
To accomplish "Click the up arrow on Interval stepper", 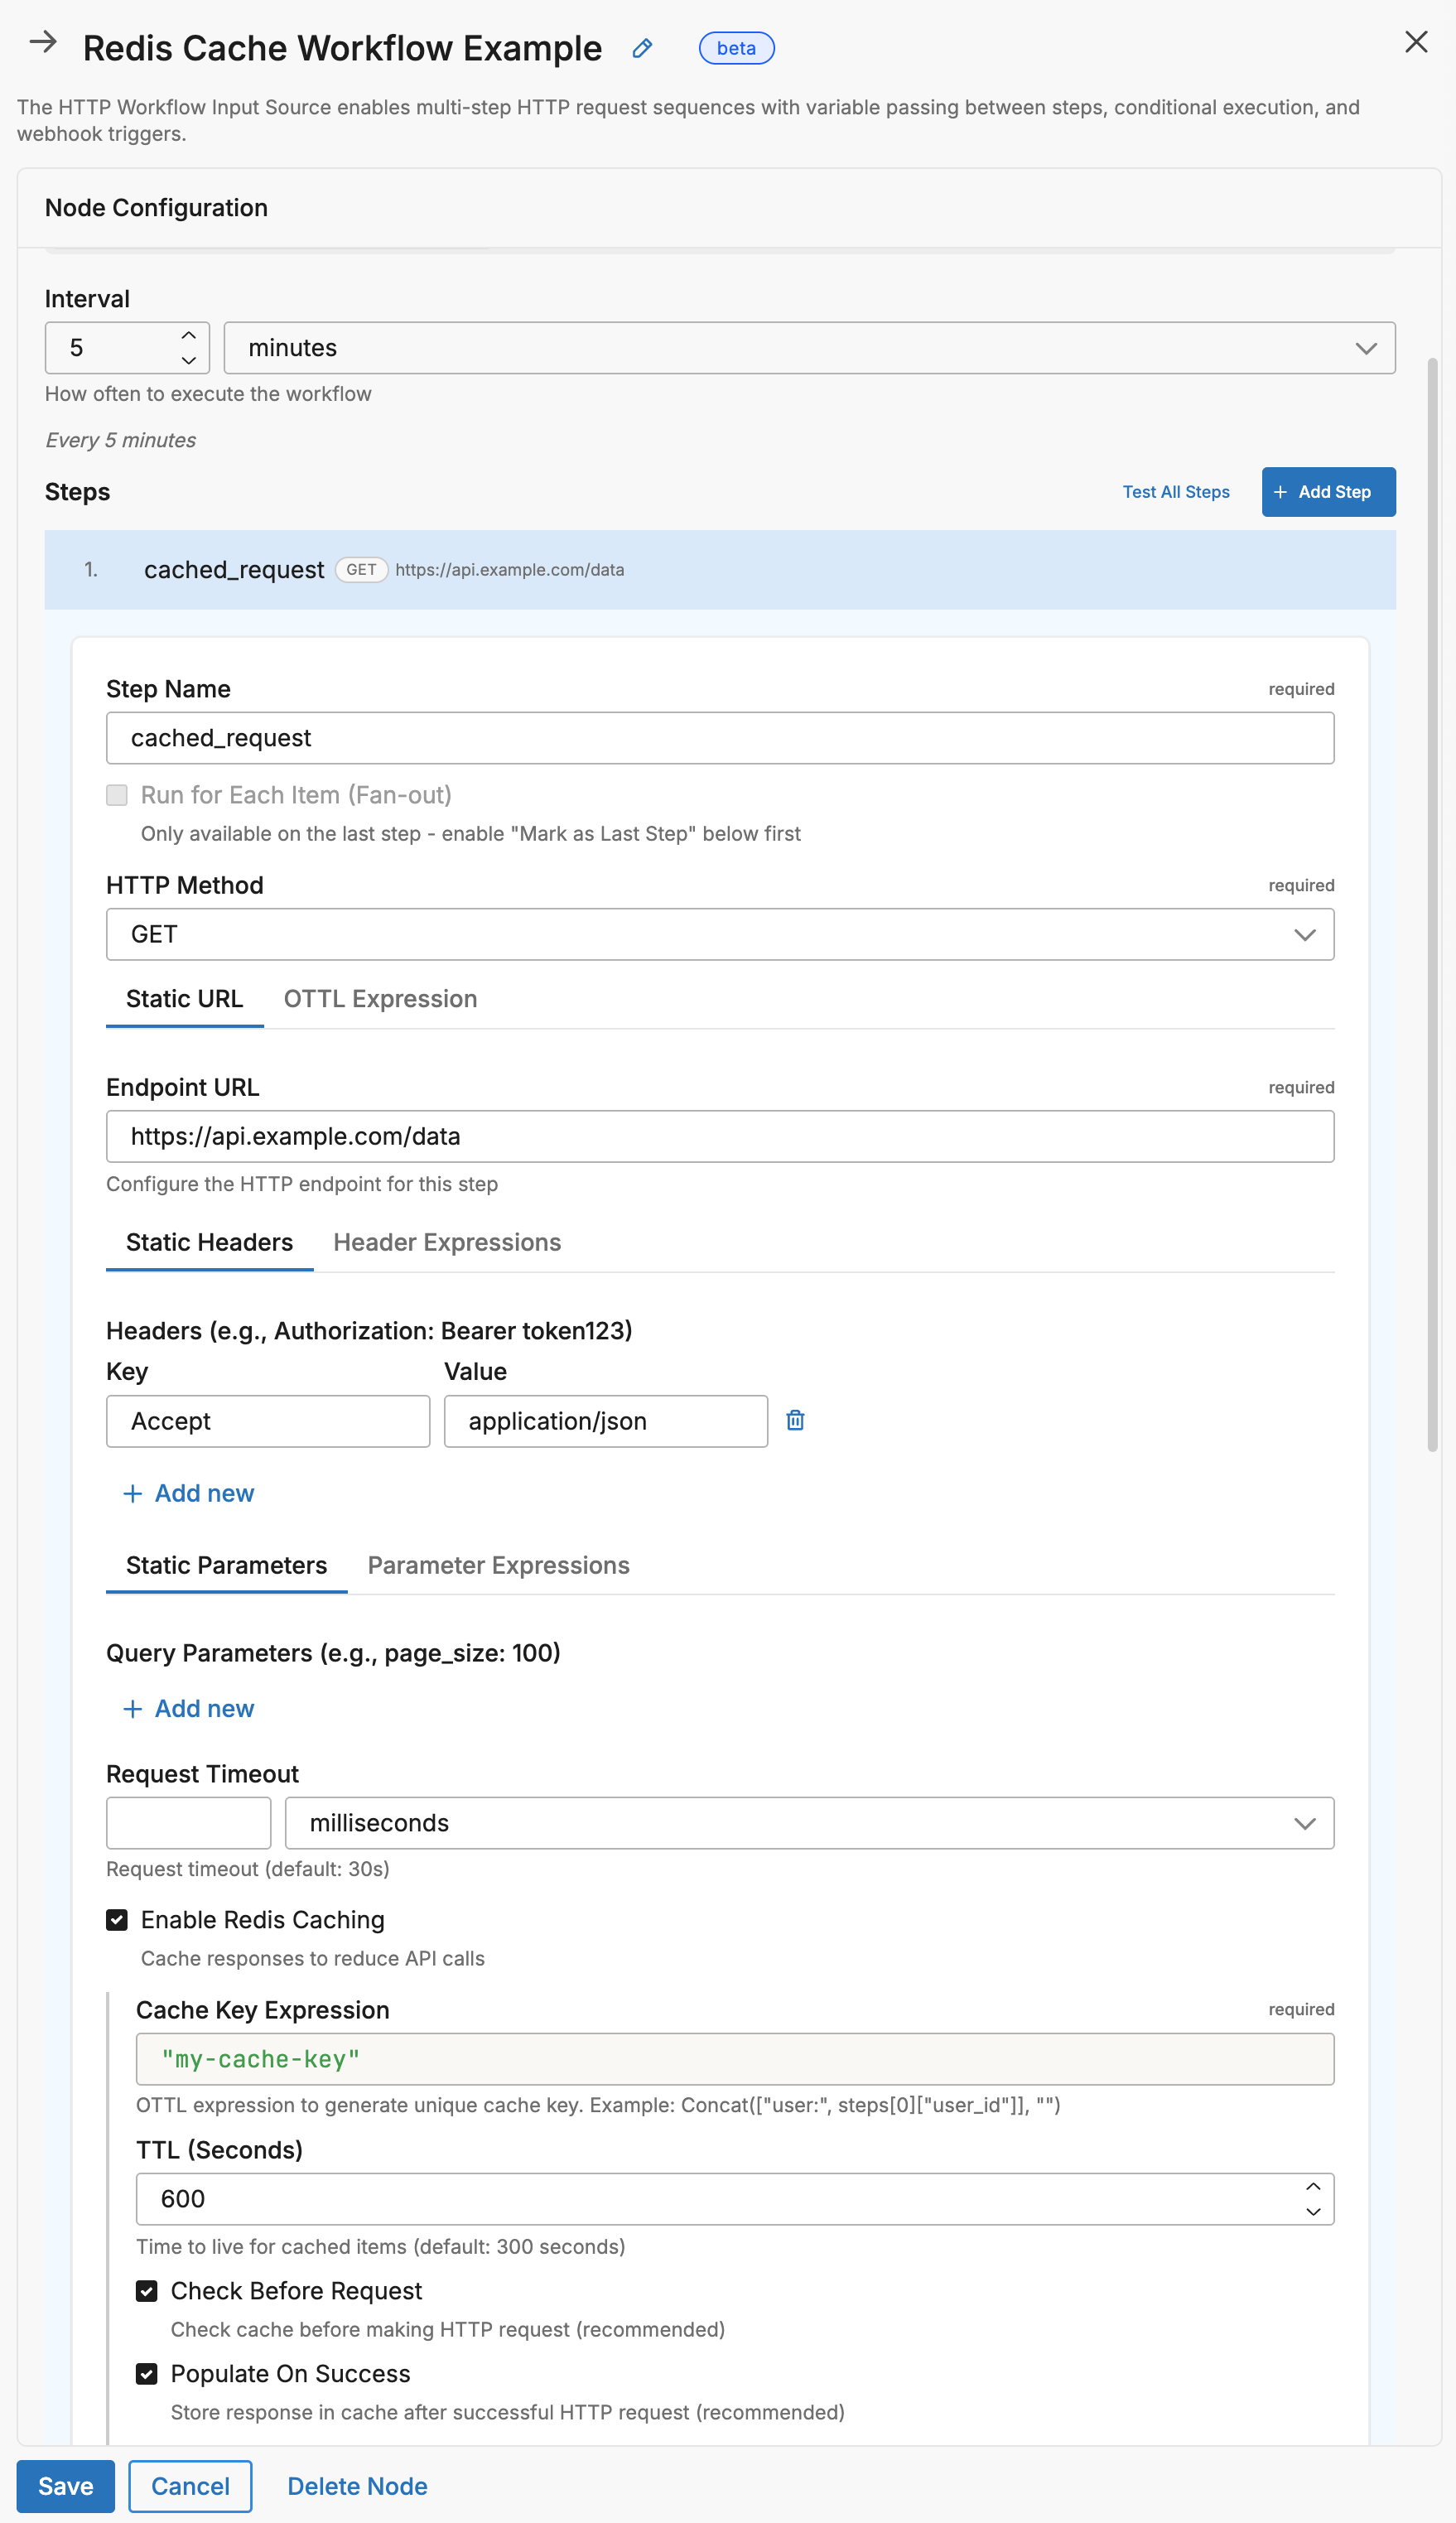I will 189,335.
